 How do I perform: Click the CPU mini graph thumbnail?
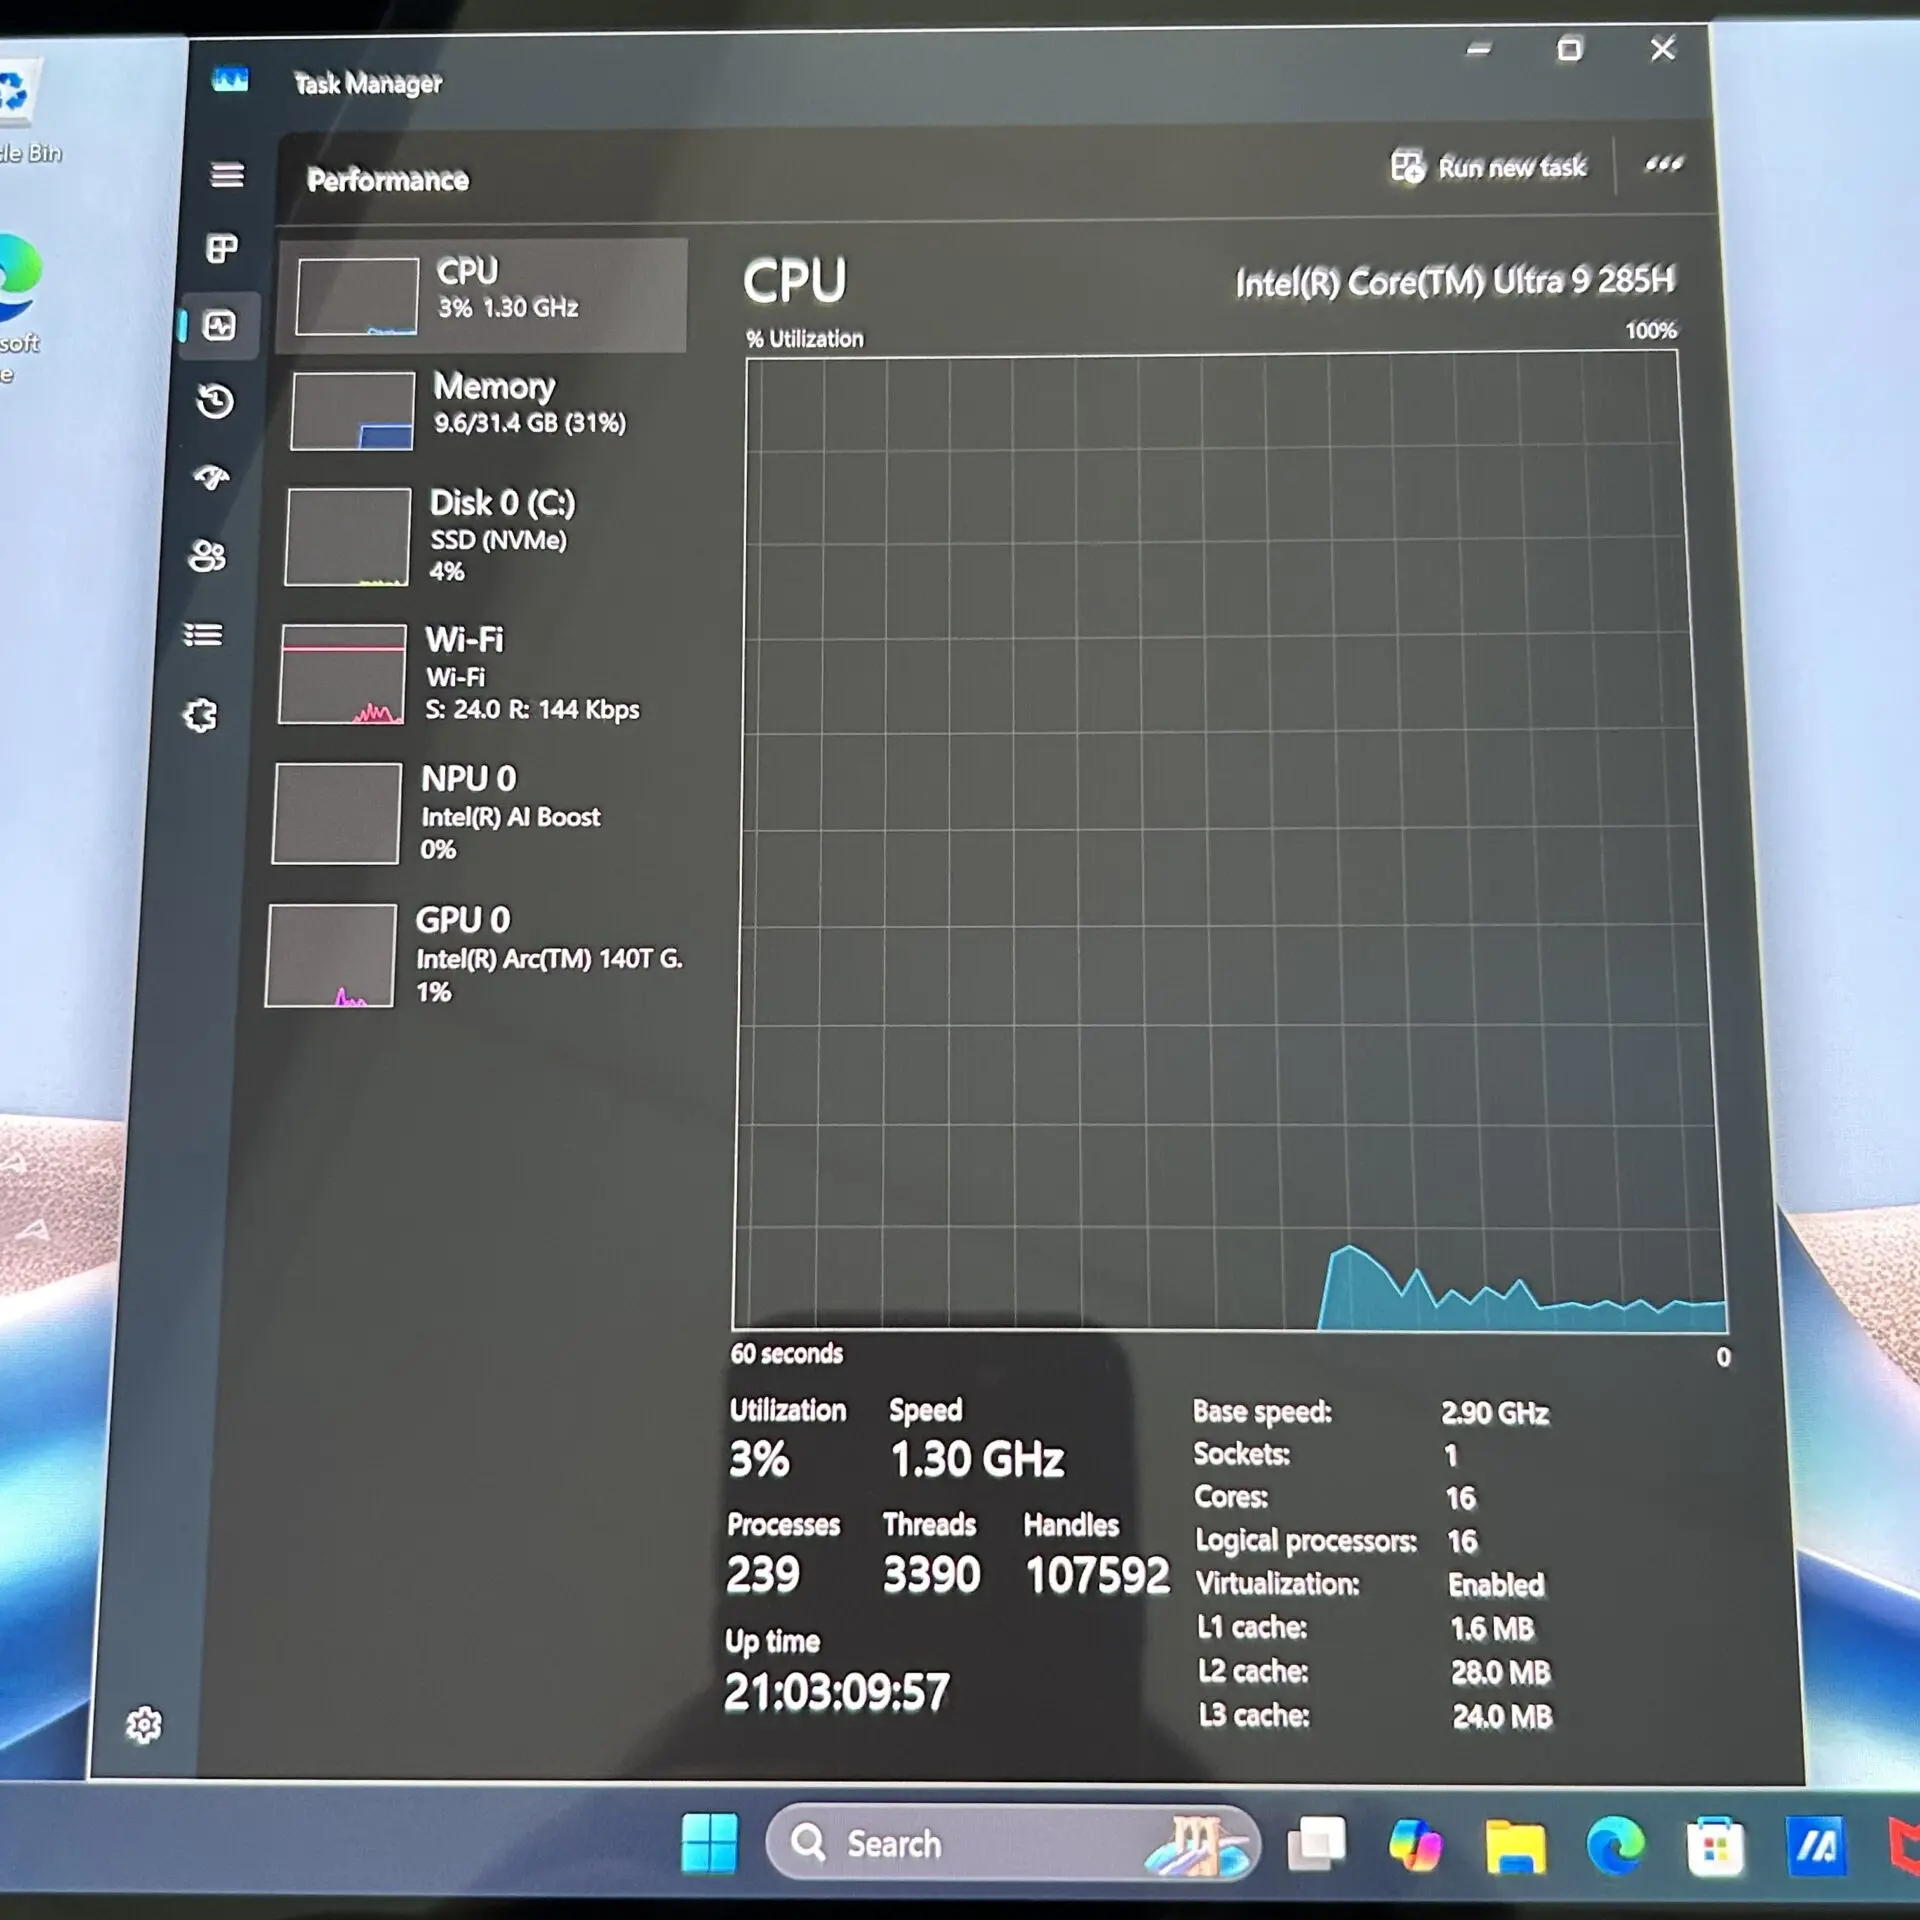[357, 297]
